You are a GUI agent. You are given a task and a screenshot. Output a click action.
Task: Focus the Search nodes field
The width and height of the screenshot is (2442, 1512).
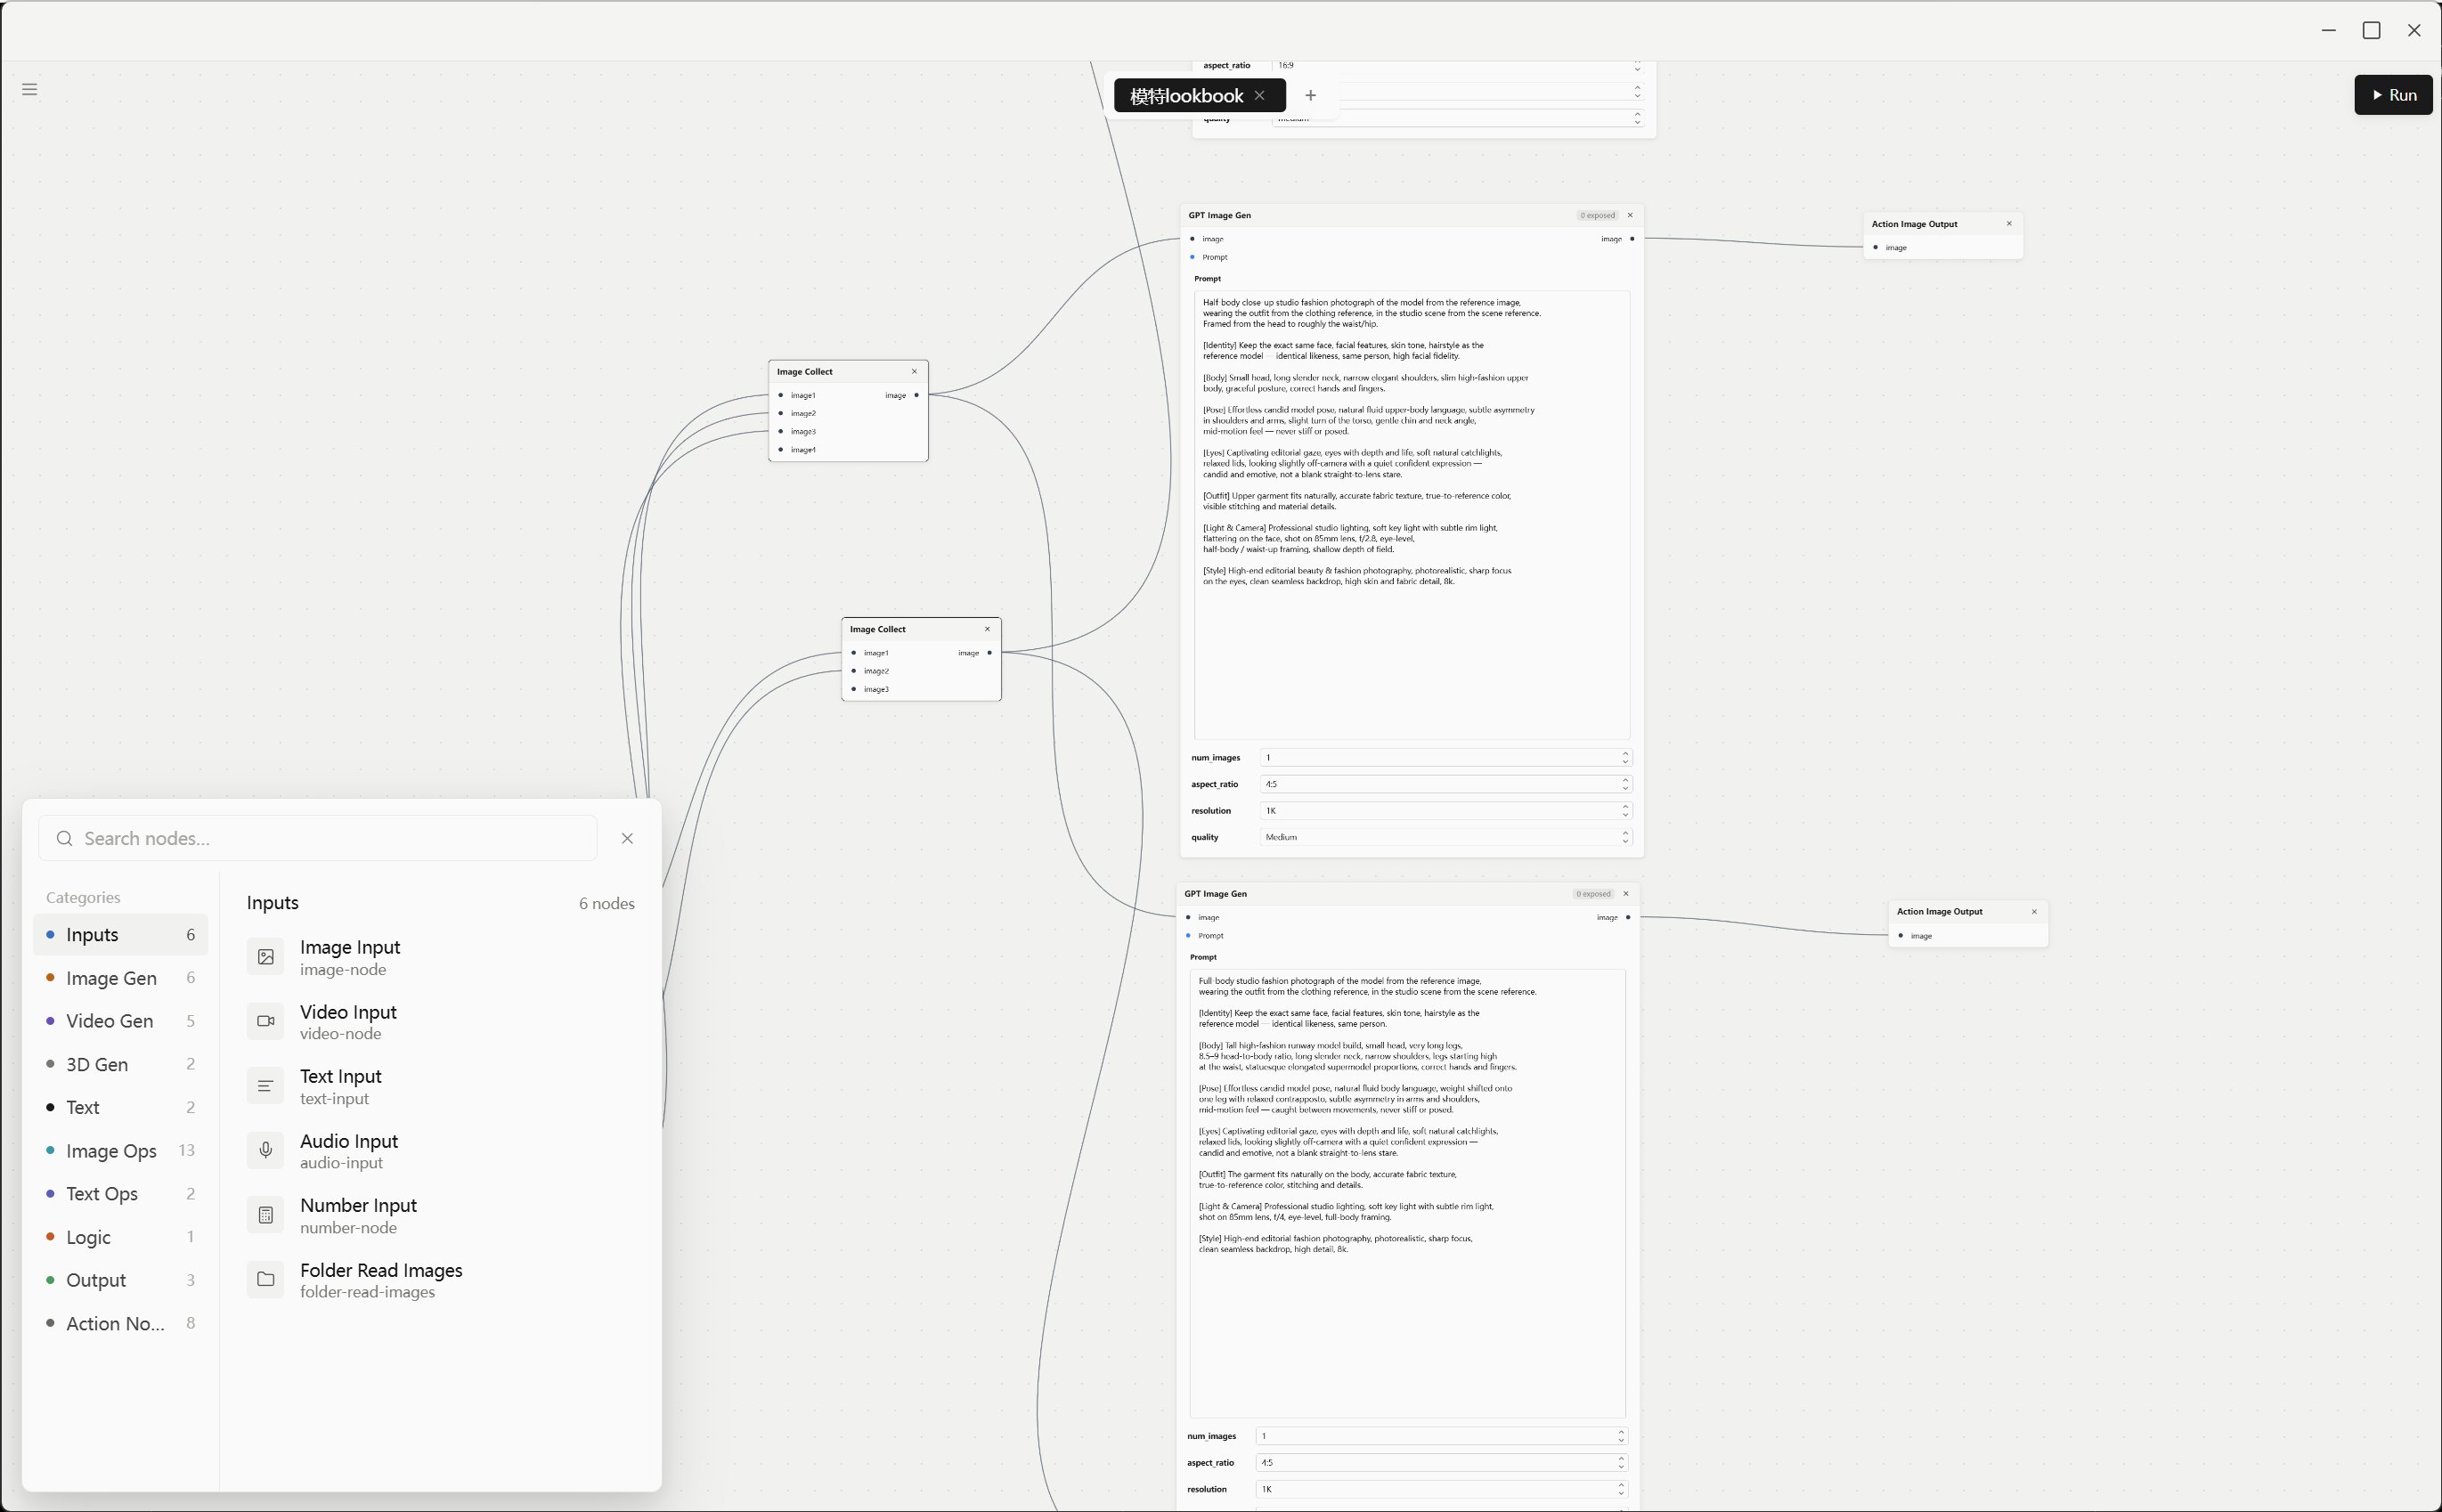pyautogui.click(x=318, y=838)
